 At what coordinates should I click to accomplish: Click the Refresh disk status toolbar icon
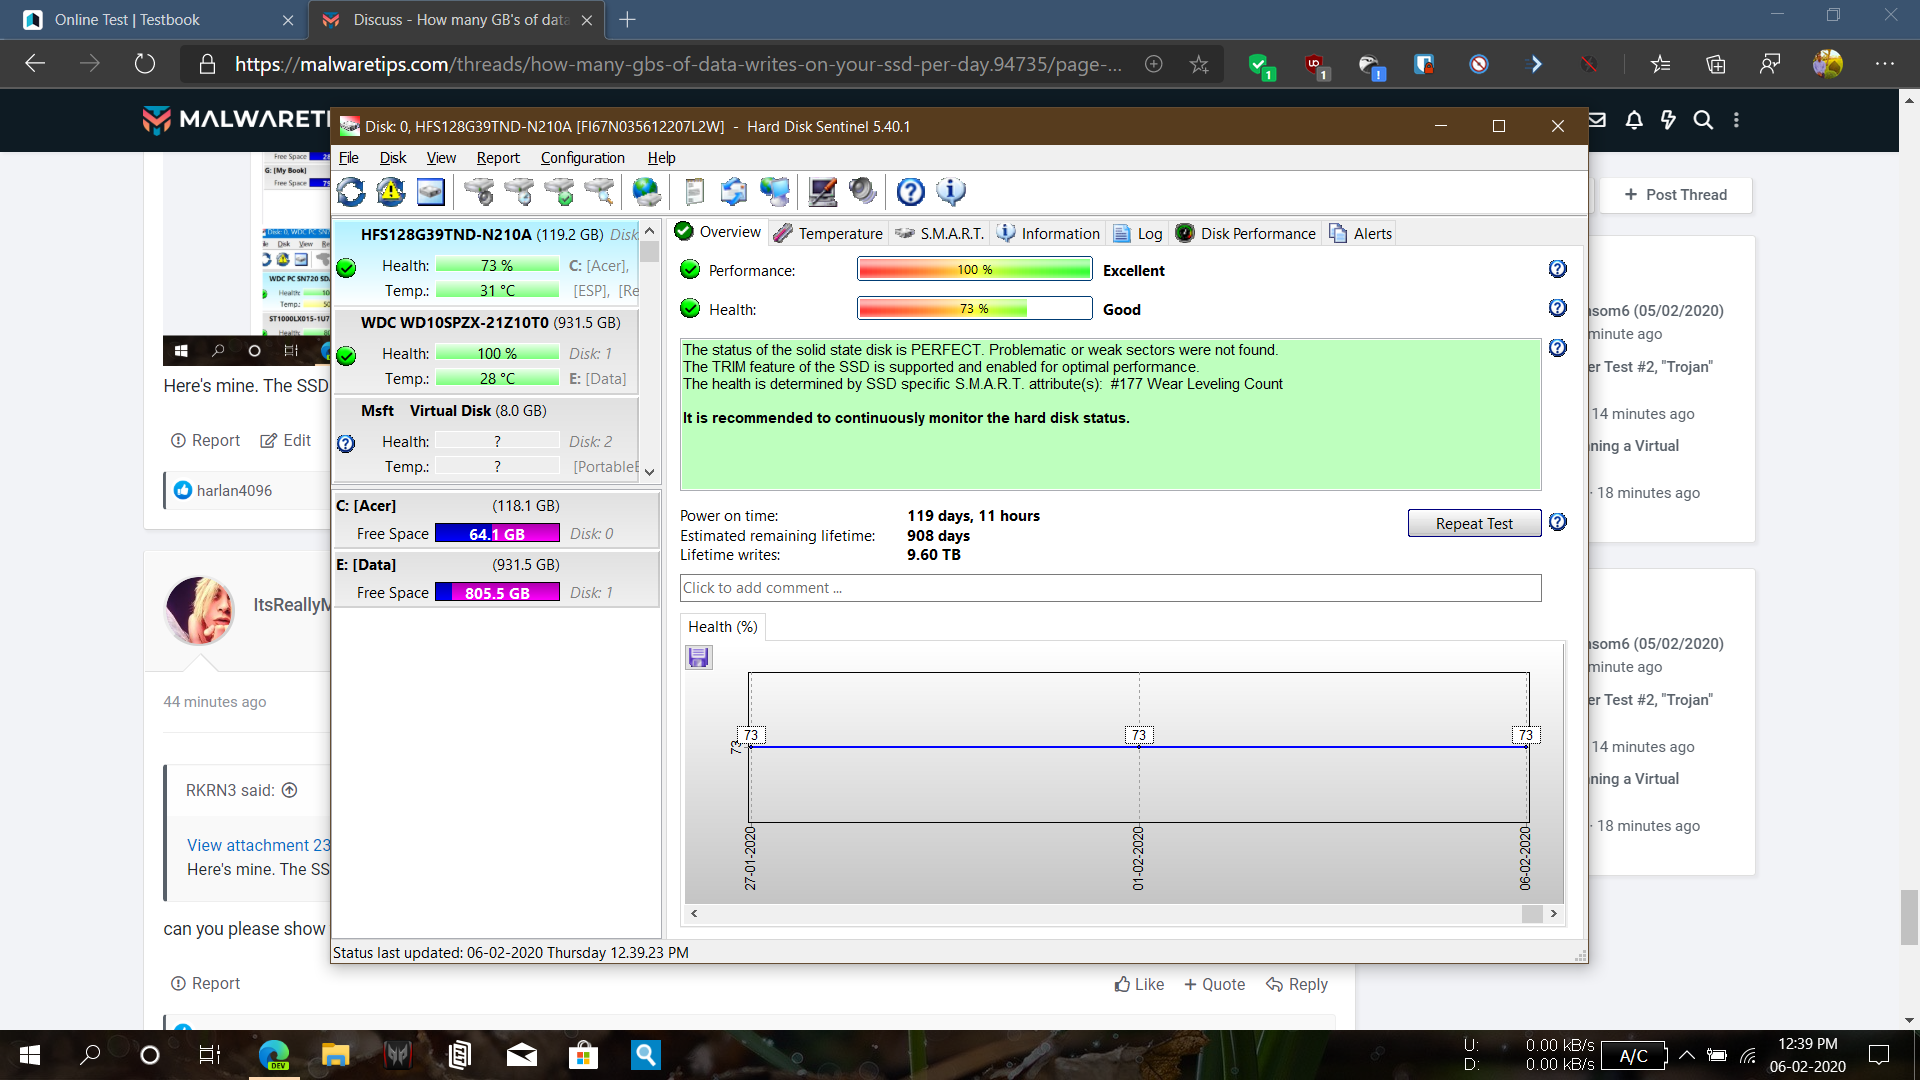351,191
